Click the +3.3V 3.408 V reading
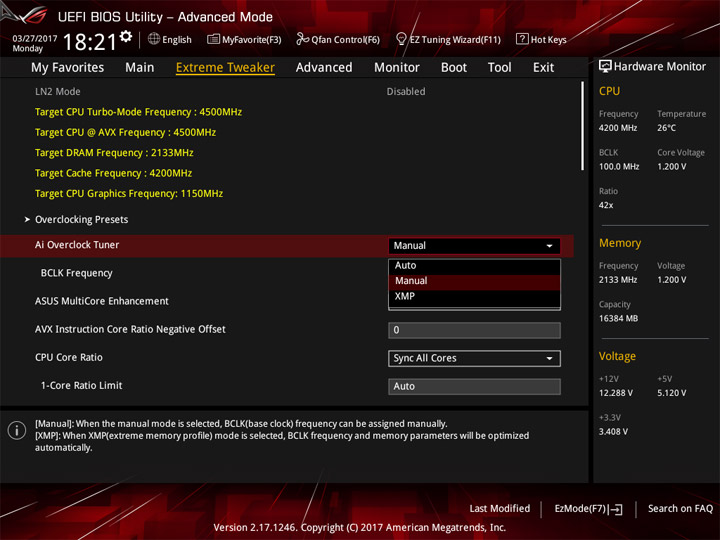Screen dimensions: 720x540 coord(613,431)
